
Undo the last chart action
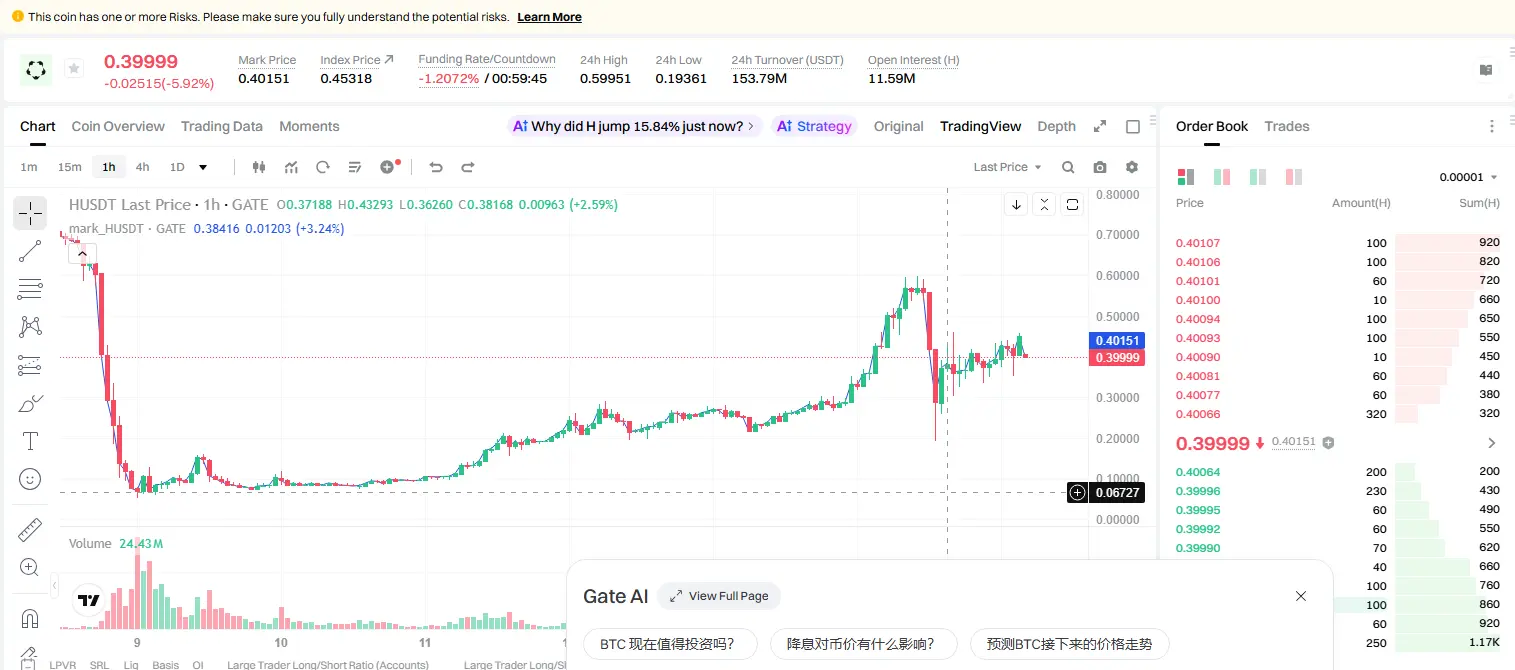[435, 167]
